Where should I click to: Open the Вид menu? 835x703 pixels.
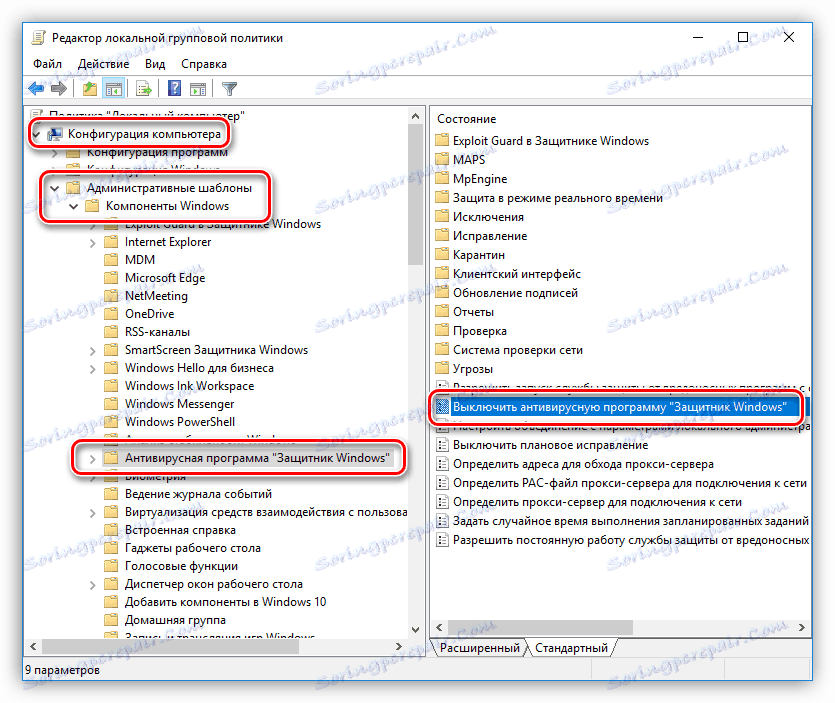pos(155,64)
